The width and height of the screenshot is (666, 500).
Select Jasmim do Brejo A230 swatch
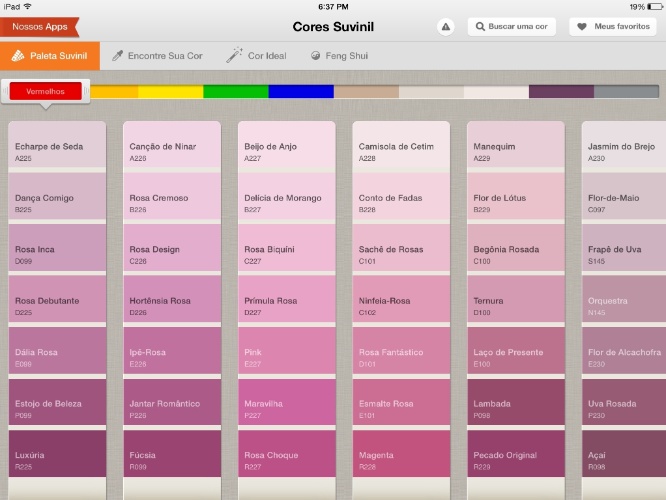(624, 144)
